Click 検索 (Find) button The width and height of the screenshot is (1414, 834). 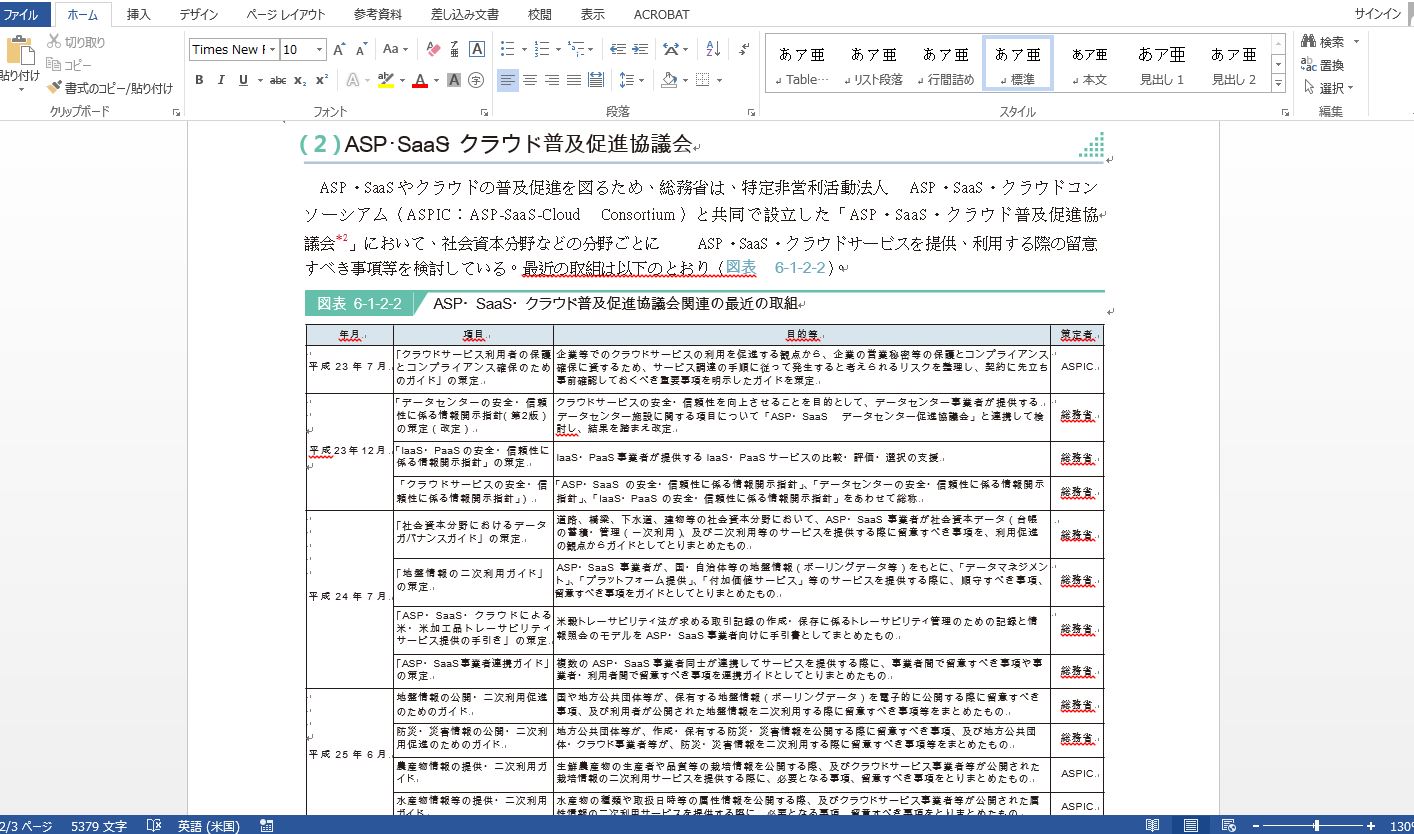[1322, 42]
